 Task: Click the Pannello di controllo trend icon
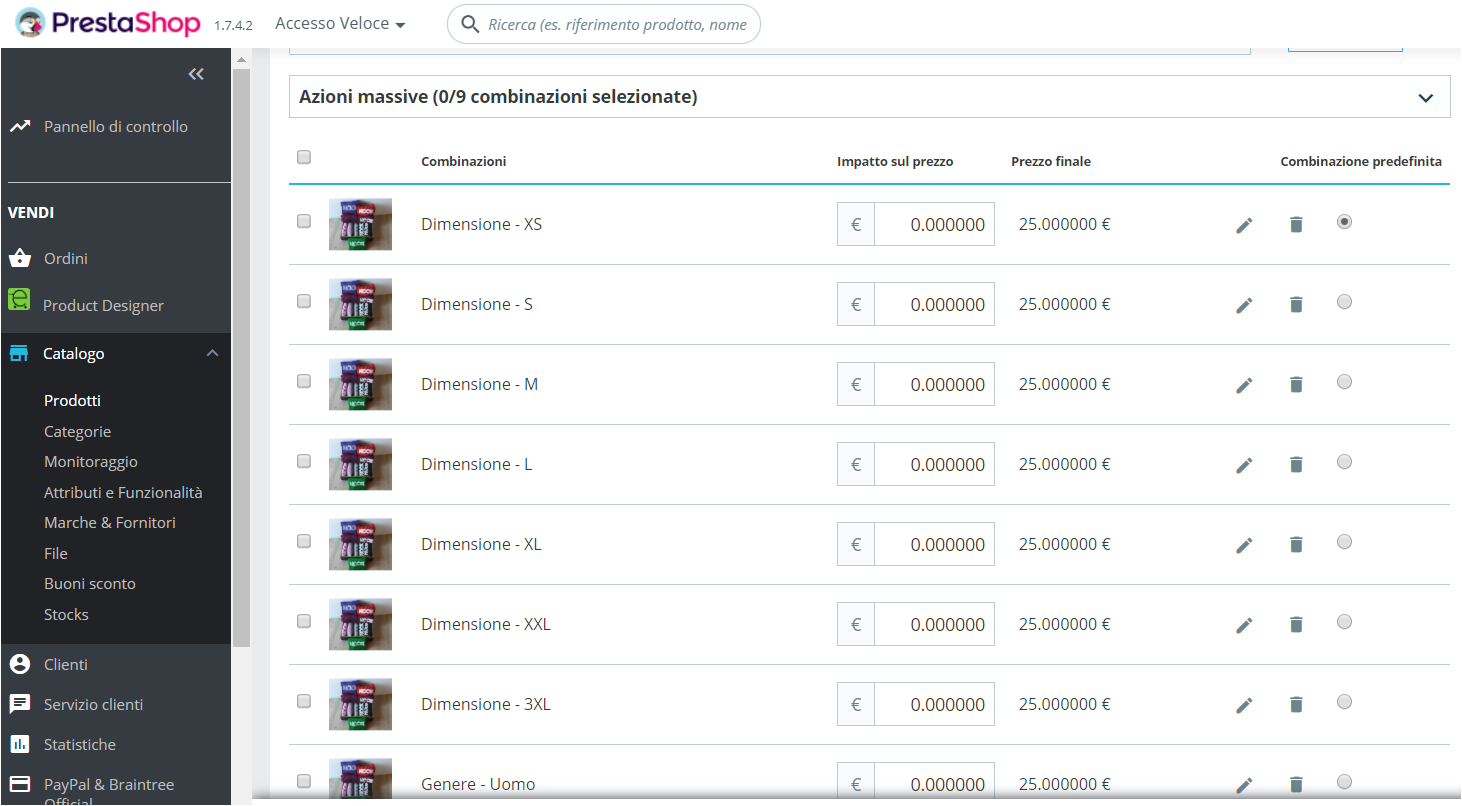point(19,127)
